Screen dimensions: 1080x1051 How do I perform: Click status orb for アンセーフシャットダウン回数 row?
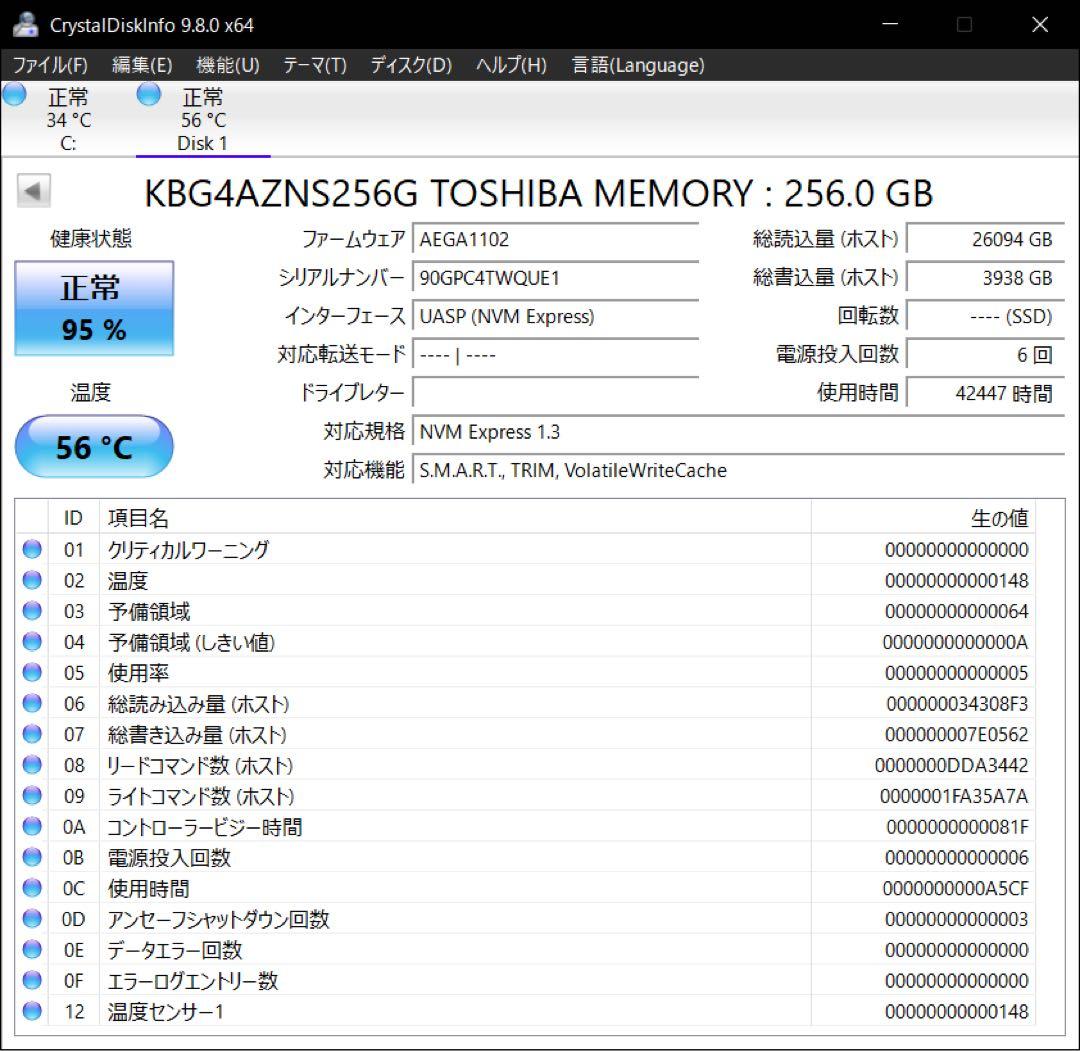pyautogui.click(x=32, y=918)
